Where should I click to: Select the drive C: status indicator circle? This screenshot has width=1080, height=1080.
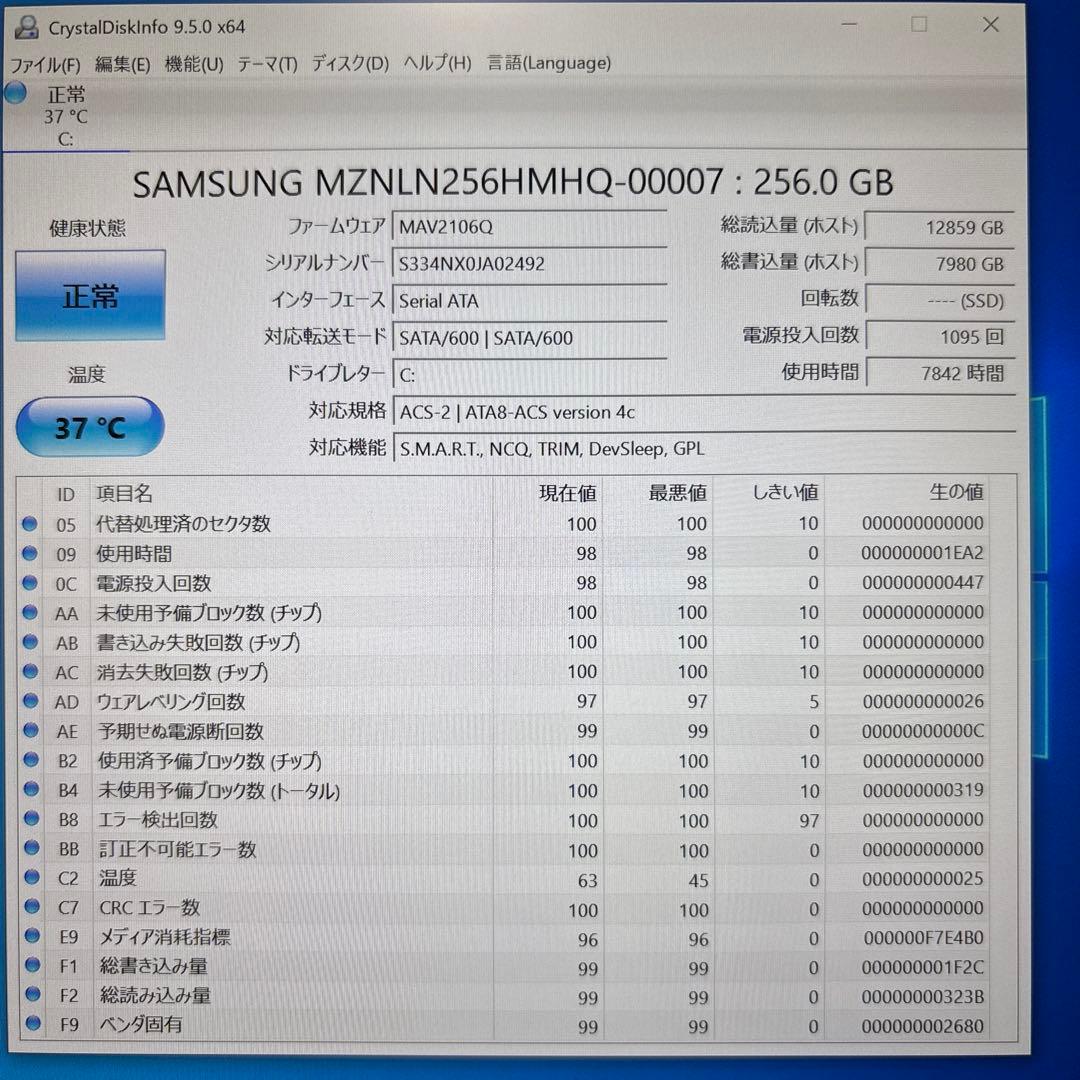click(15, 93)
